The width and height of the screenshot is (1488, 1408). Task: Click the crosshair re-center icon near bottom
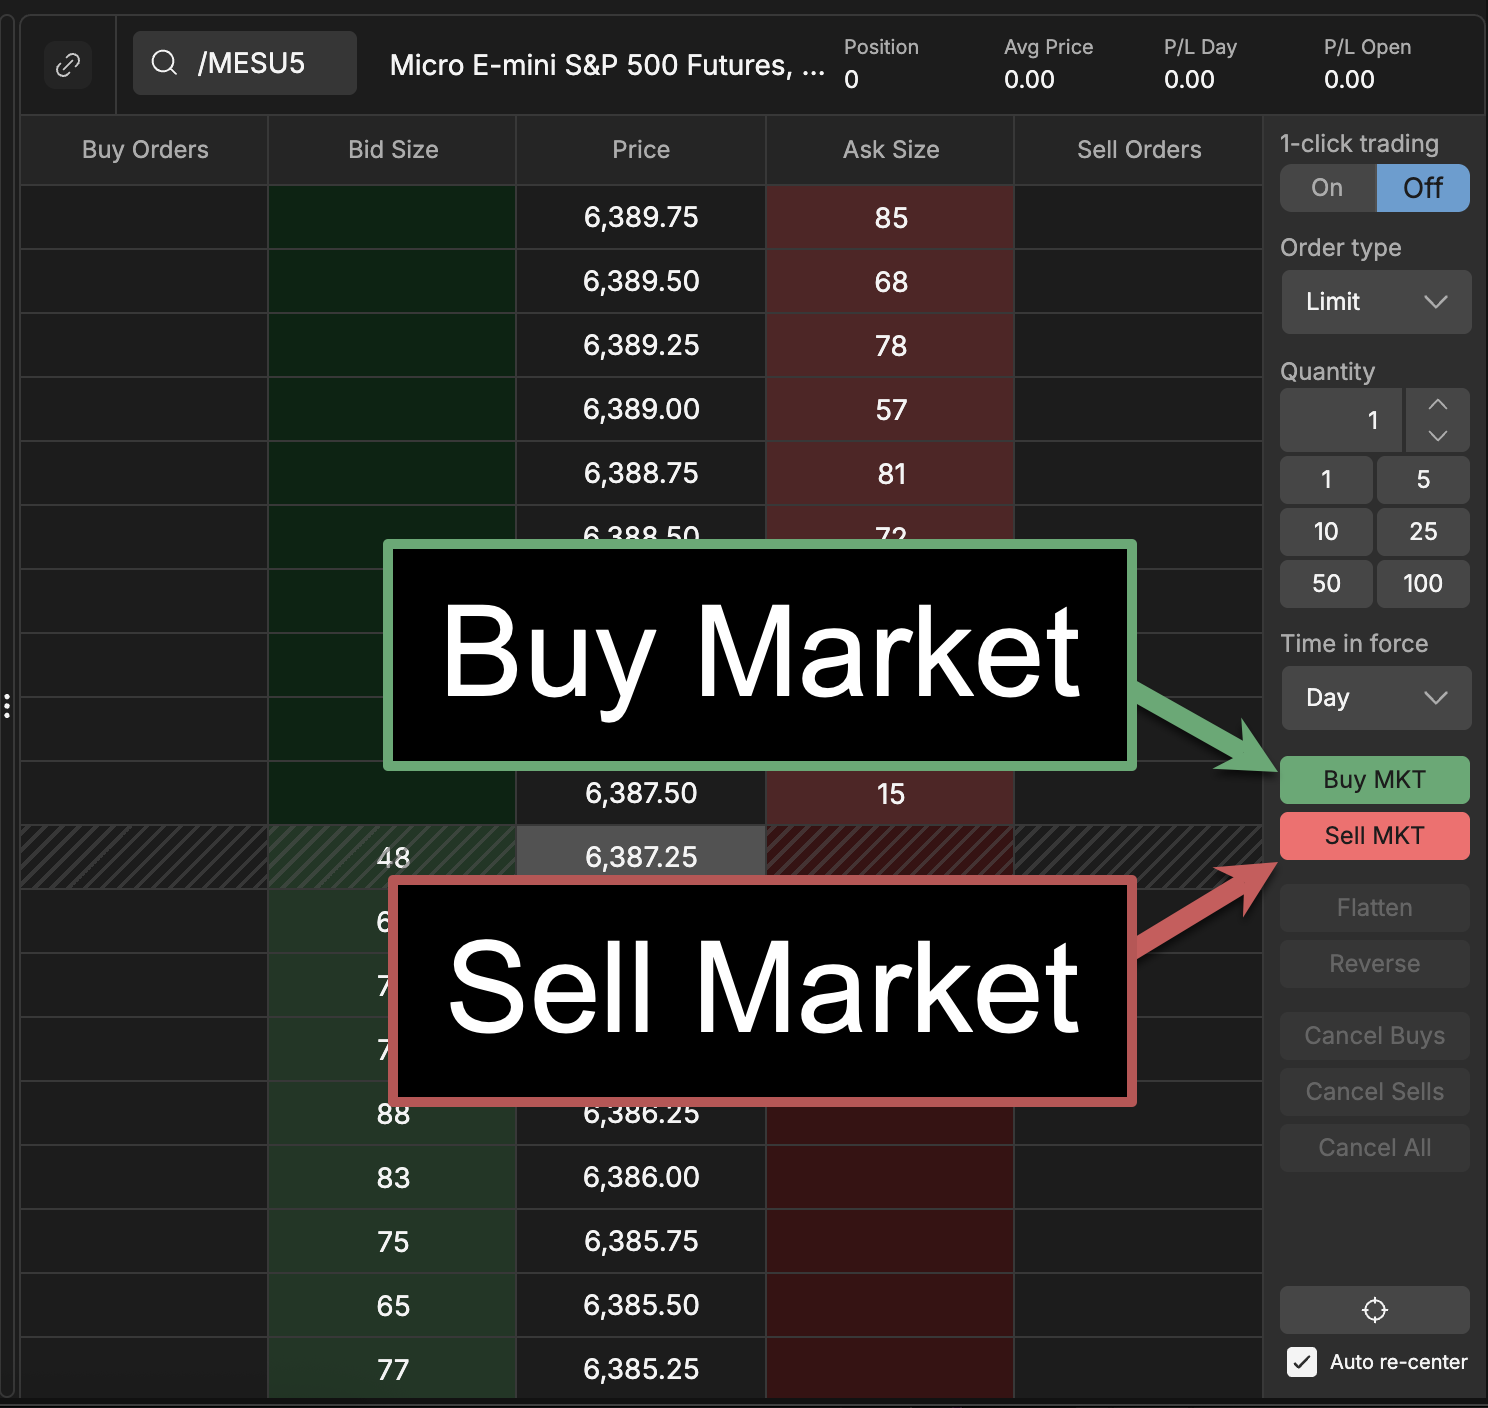pyautogui.click(x=1374, y=1310)
